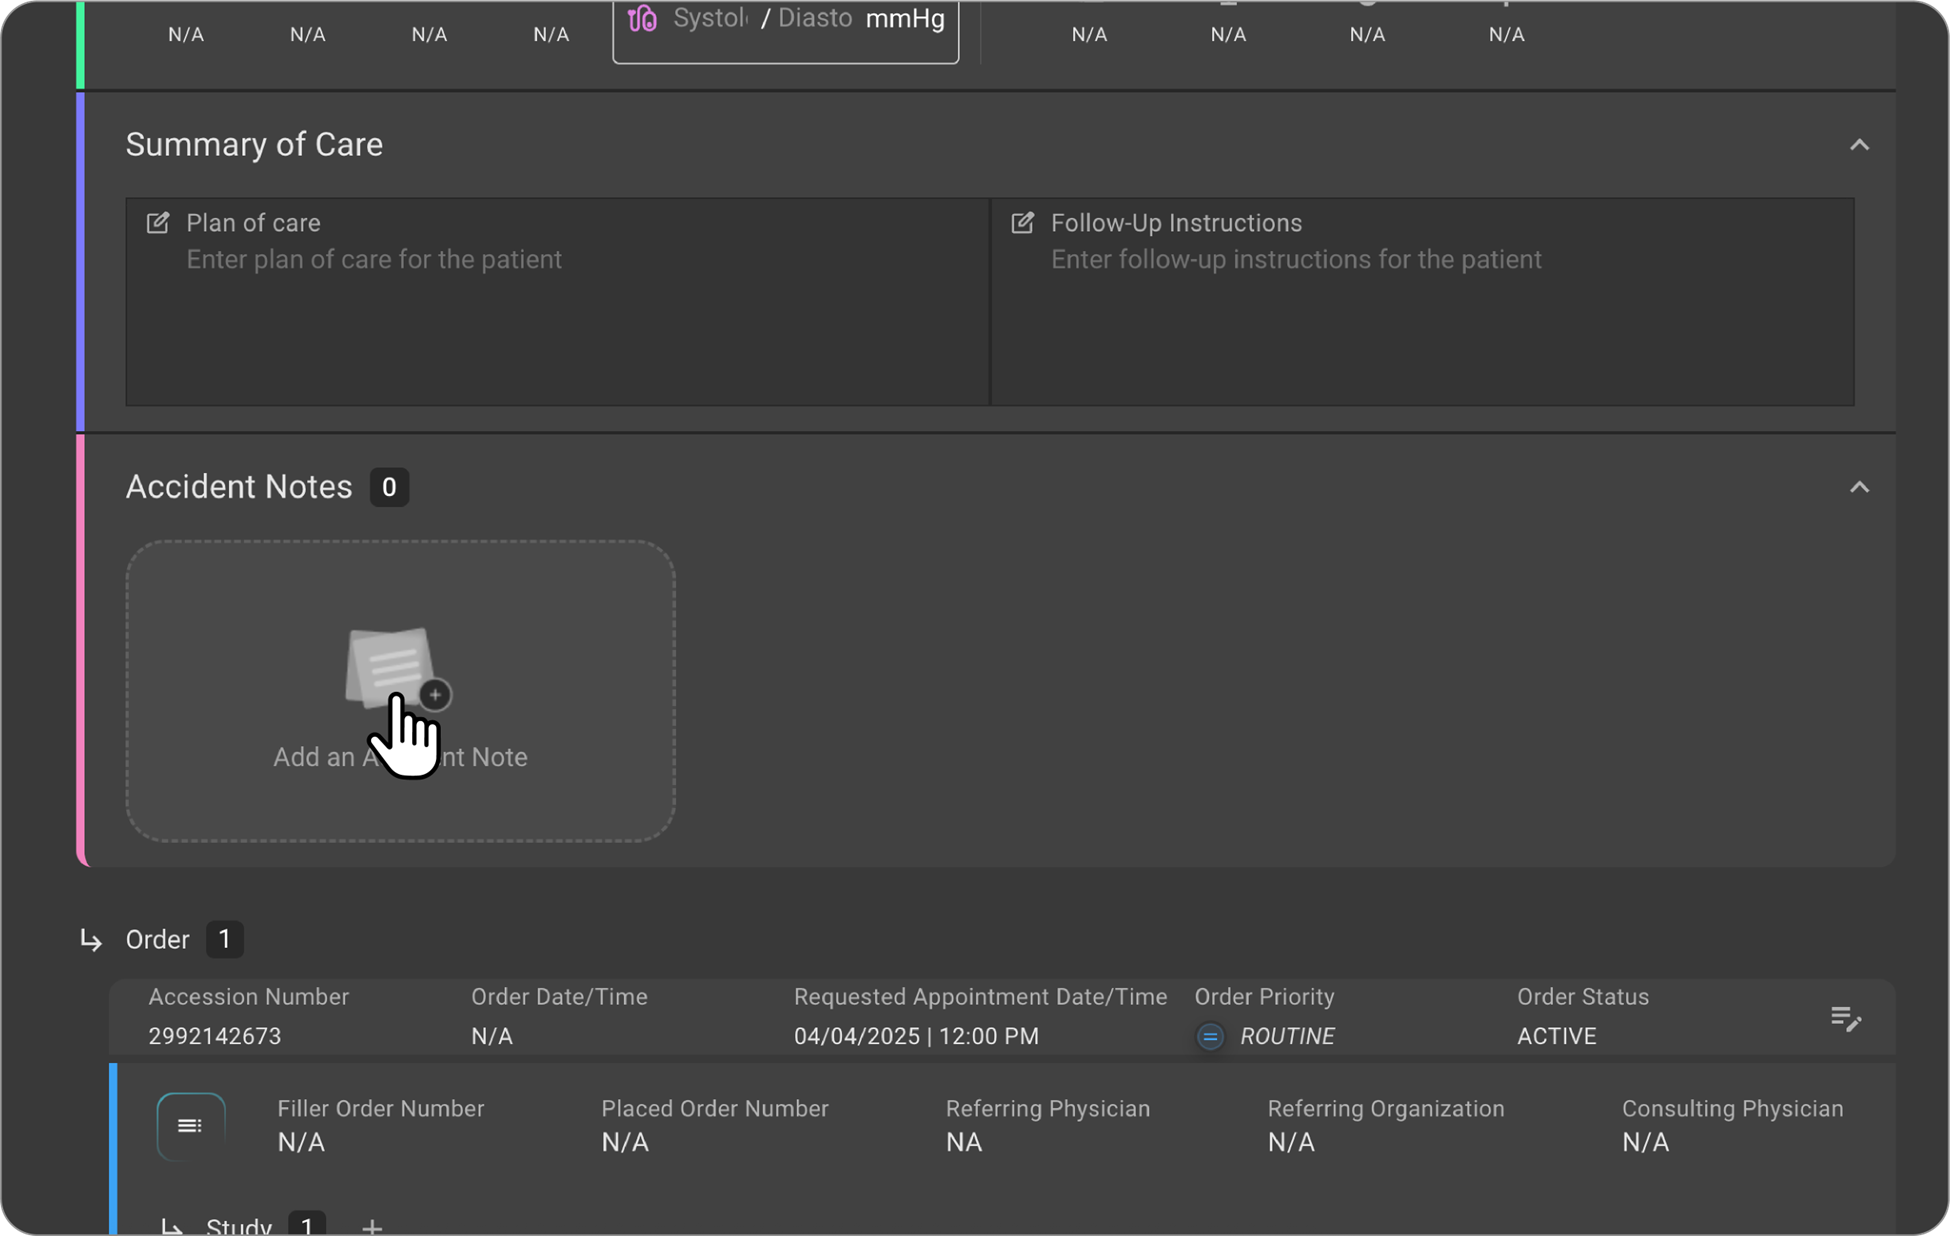Click the Diastolic pressure input
Image resolution: width=1950 pixels, height=1236 pixels.
tap(814, 18)
